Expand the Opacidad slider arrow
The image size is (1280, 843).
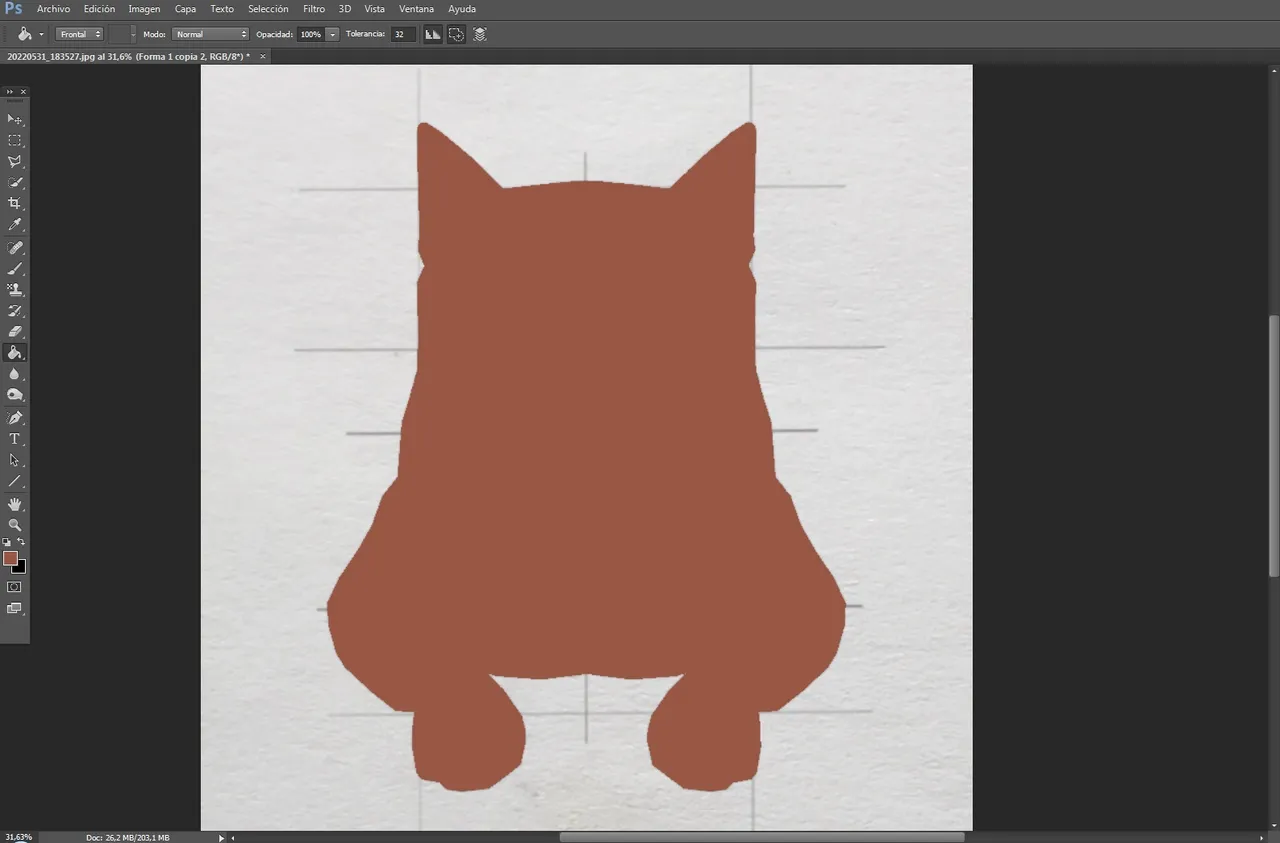pyautogui.click(x=333, y=34)
